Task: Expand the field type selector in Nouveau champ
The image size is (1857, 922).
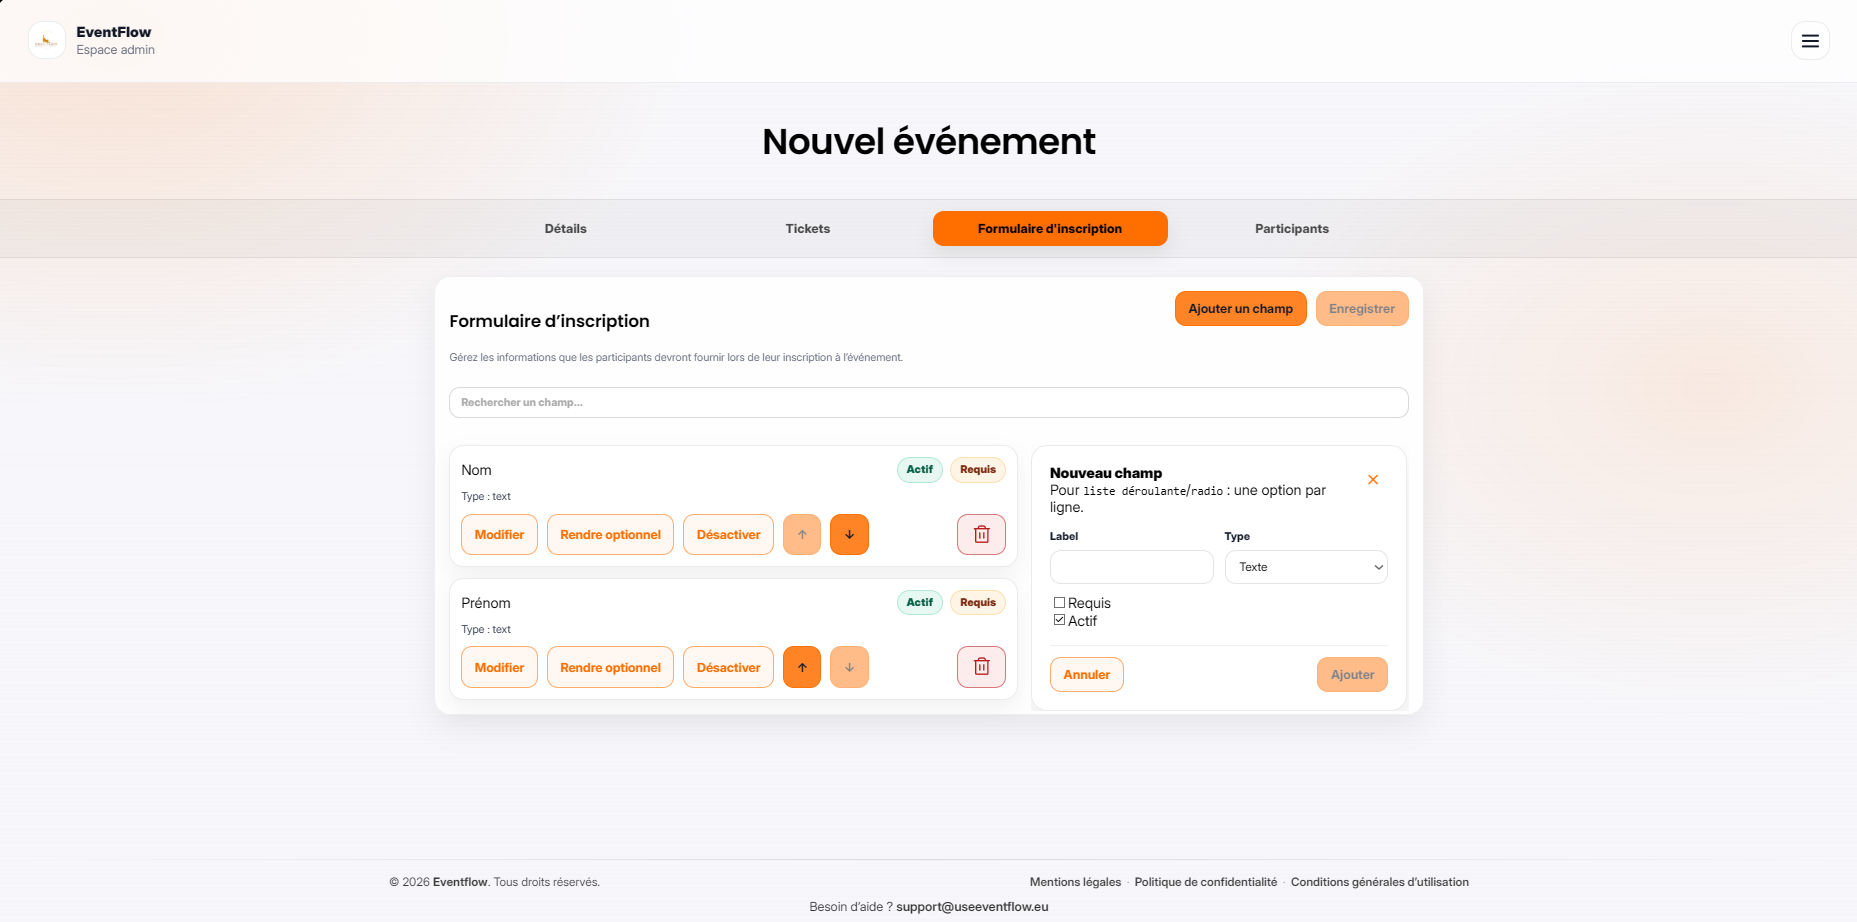Action: pos(1306,567)
